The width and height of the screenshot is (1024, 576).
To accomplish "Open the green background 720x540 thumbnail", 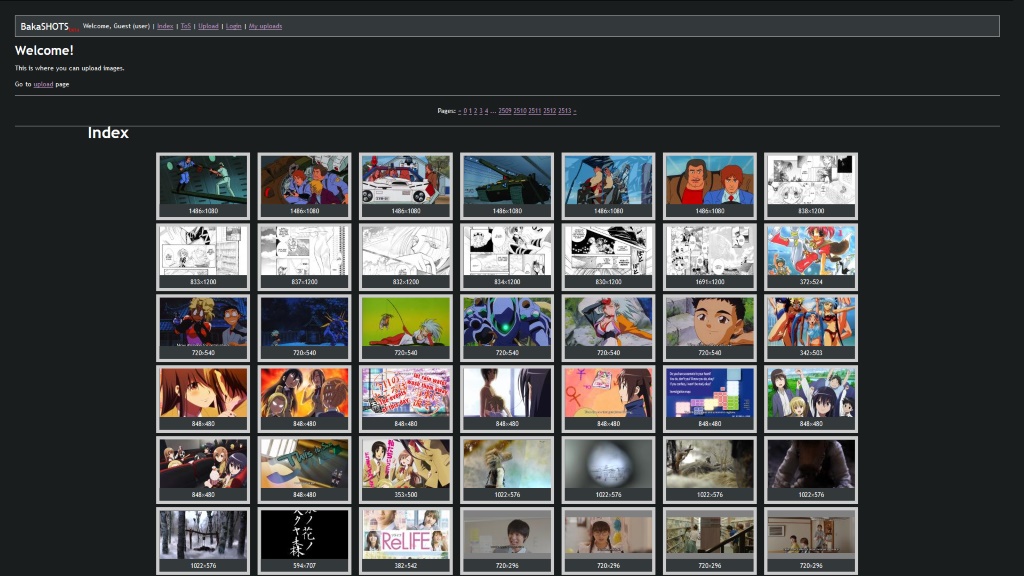I will (x=406, y=328).
